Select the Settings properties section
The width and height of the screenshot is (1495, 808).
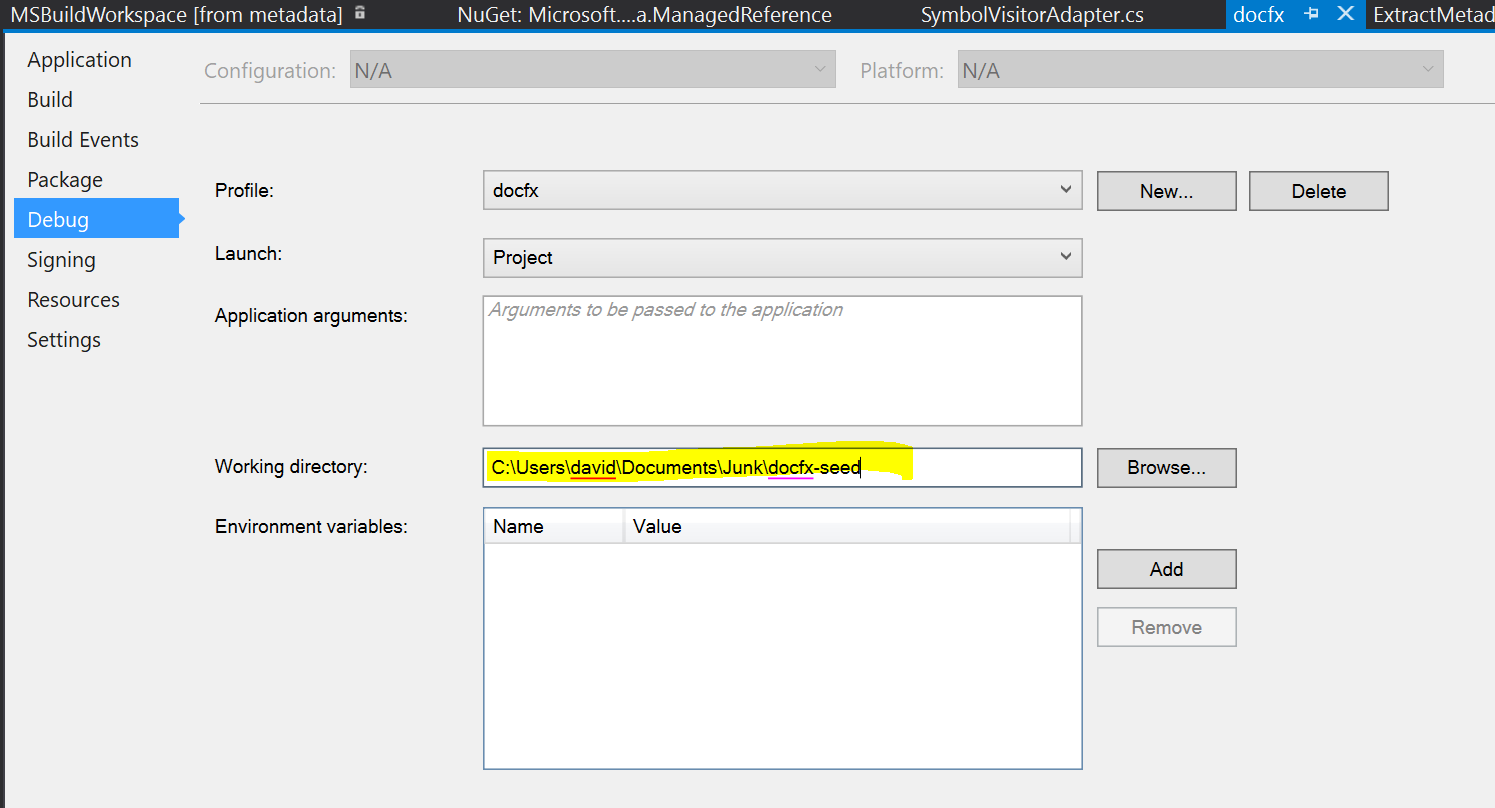[x=64, y=339]
